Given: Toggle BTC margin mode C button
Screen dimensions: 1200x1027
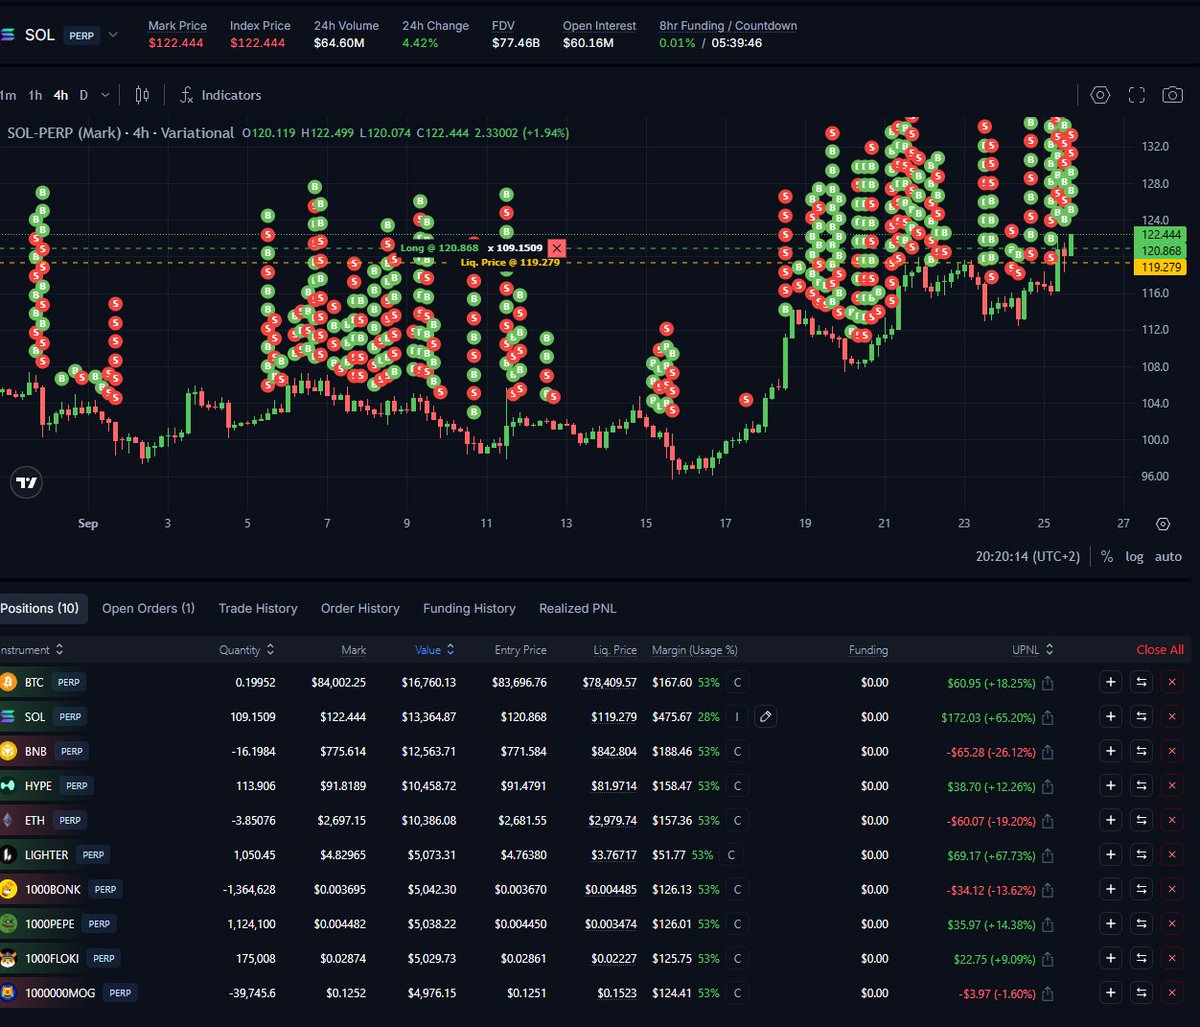Looking at the screenshot, I should 737,682.
